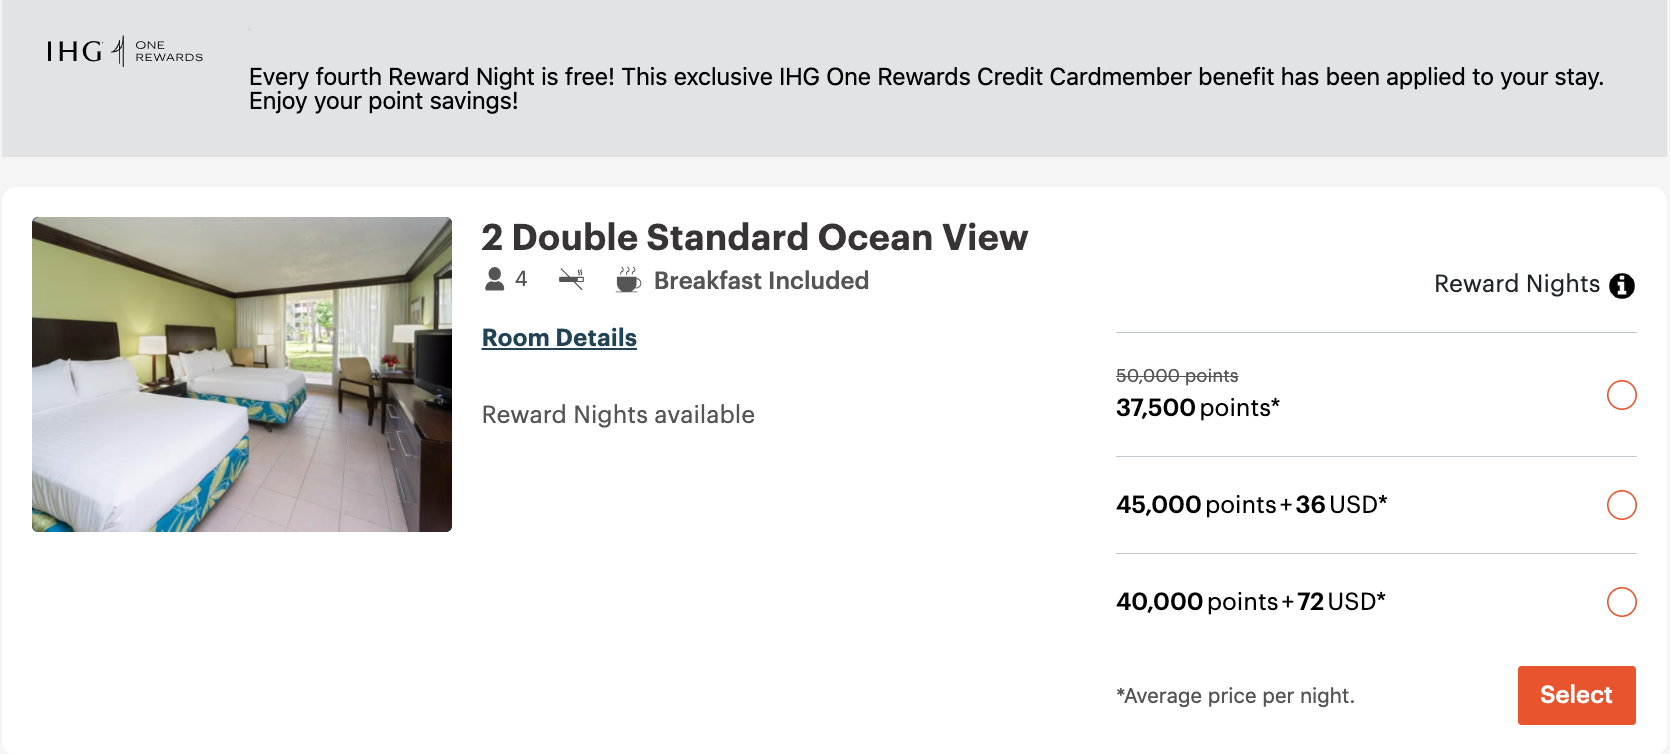Select the 37,500 points radio button

[x=1621, y=395]
